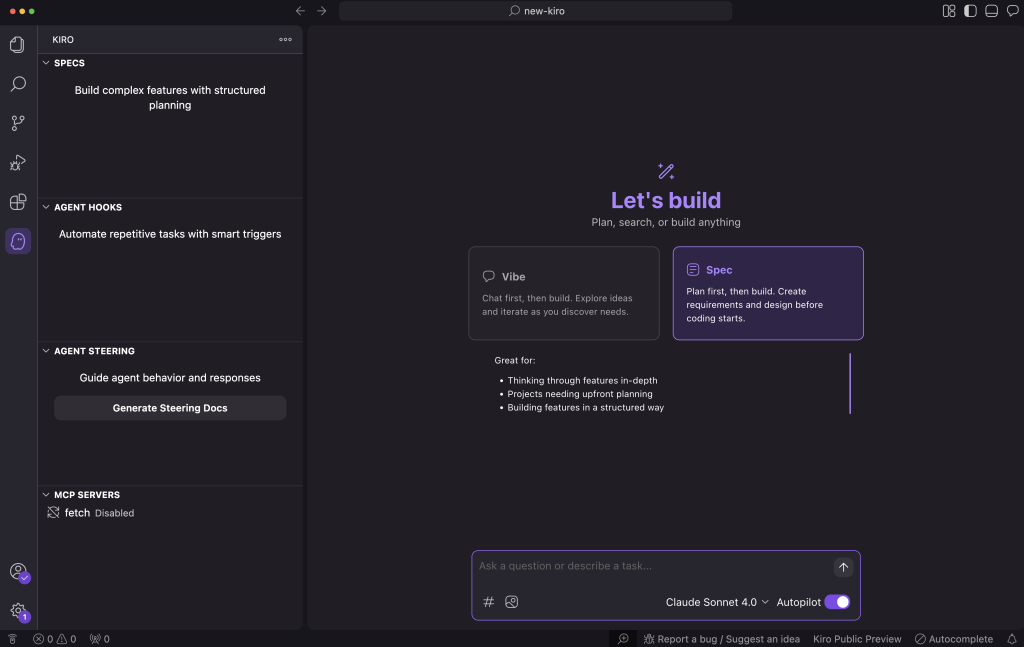Send message with the up arrow button
This screenshot has height=647, width=1024.
[843, 567]
